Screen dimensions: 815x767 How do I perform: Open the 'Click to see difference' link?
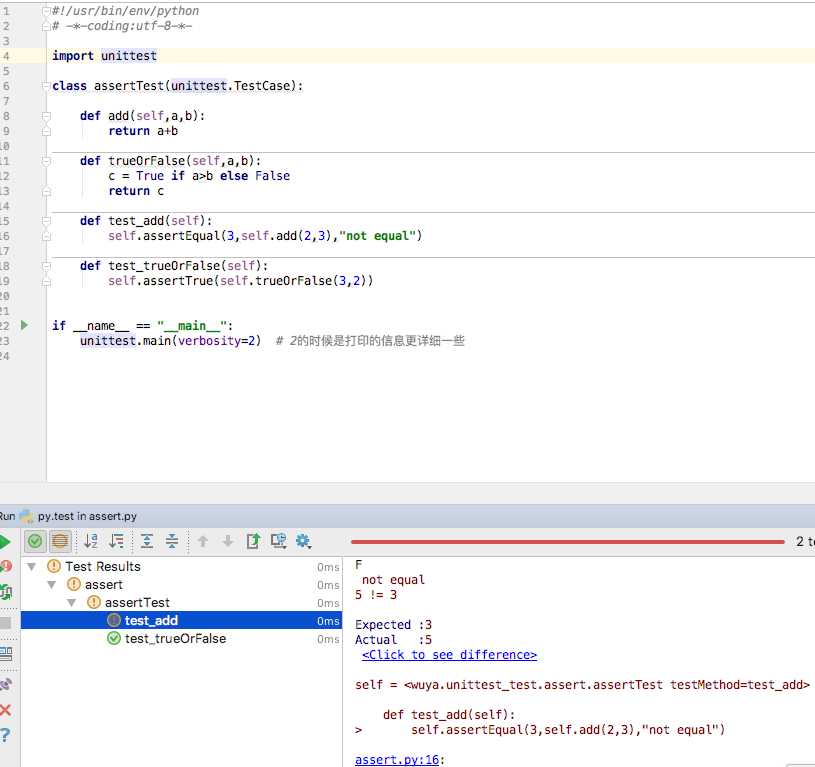pyautogui.click(x=449, y=655)
